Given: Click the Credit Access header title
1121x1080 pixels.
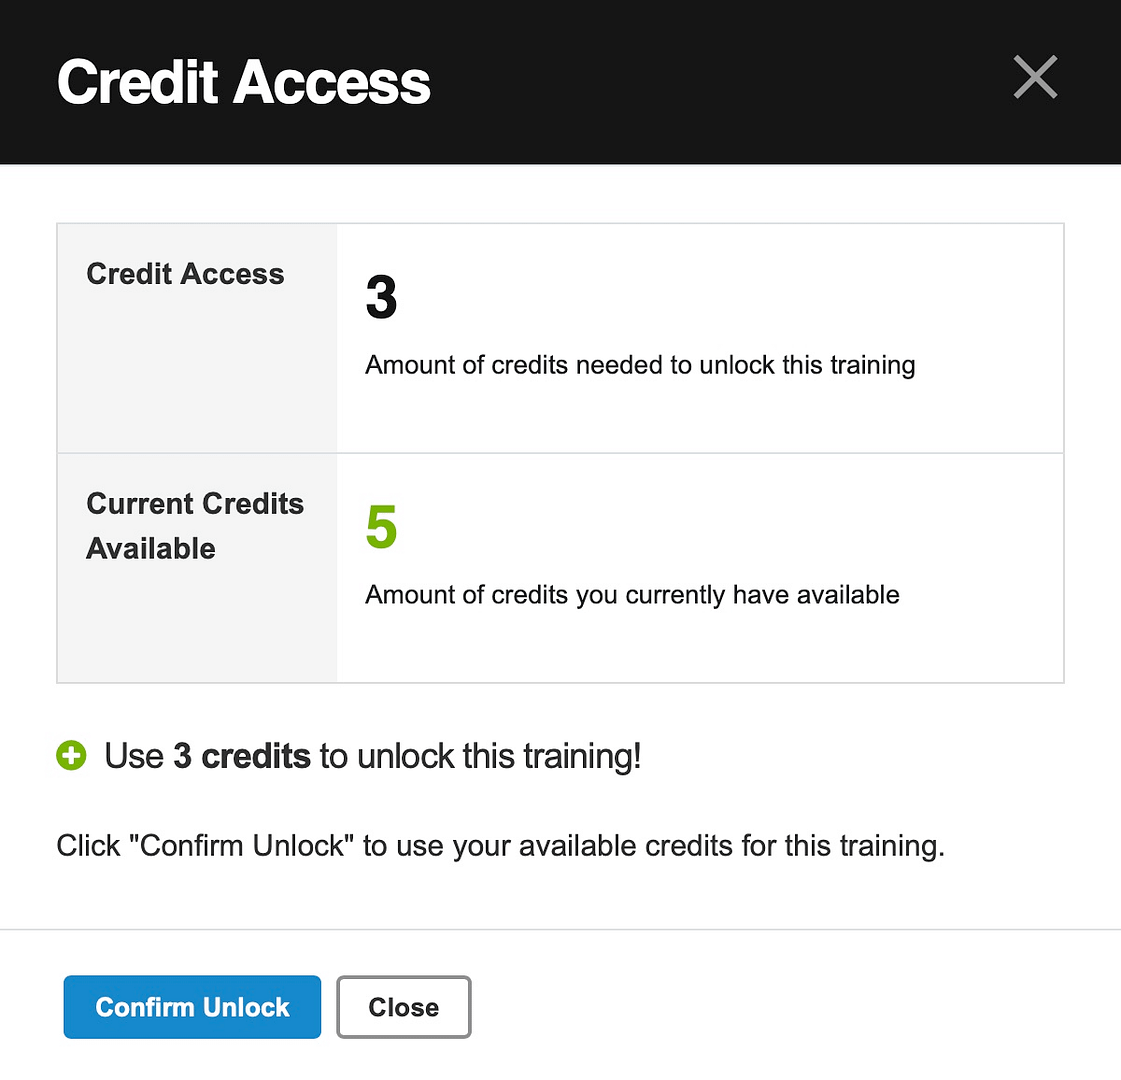Looking at the screenshot, I should [x=243, y=82].
